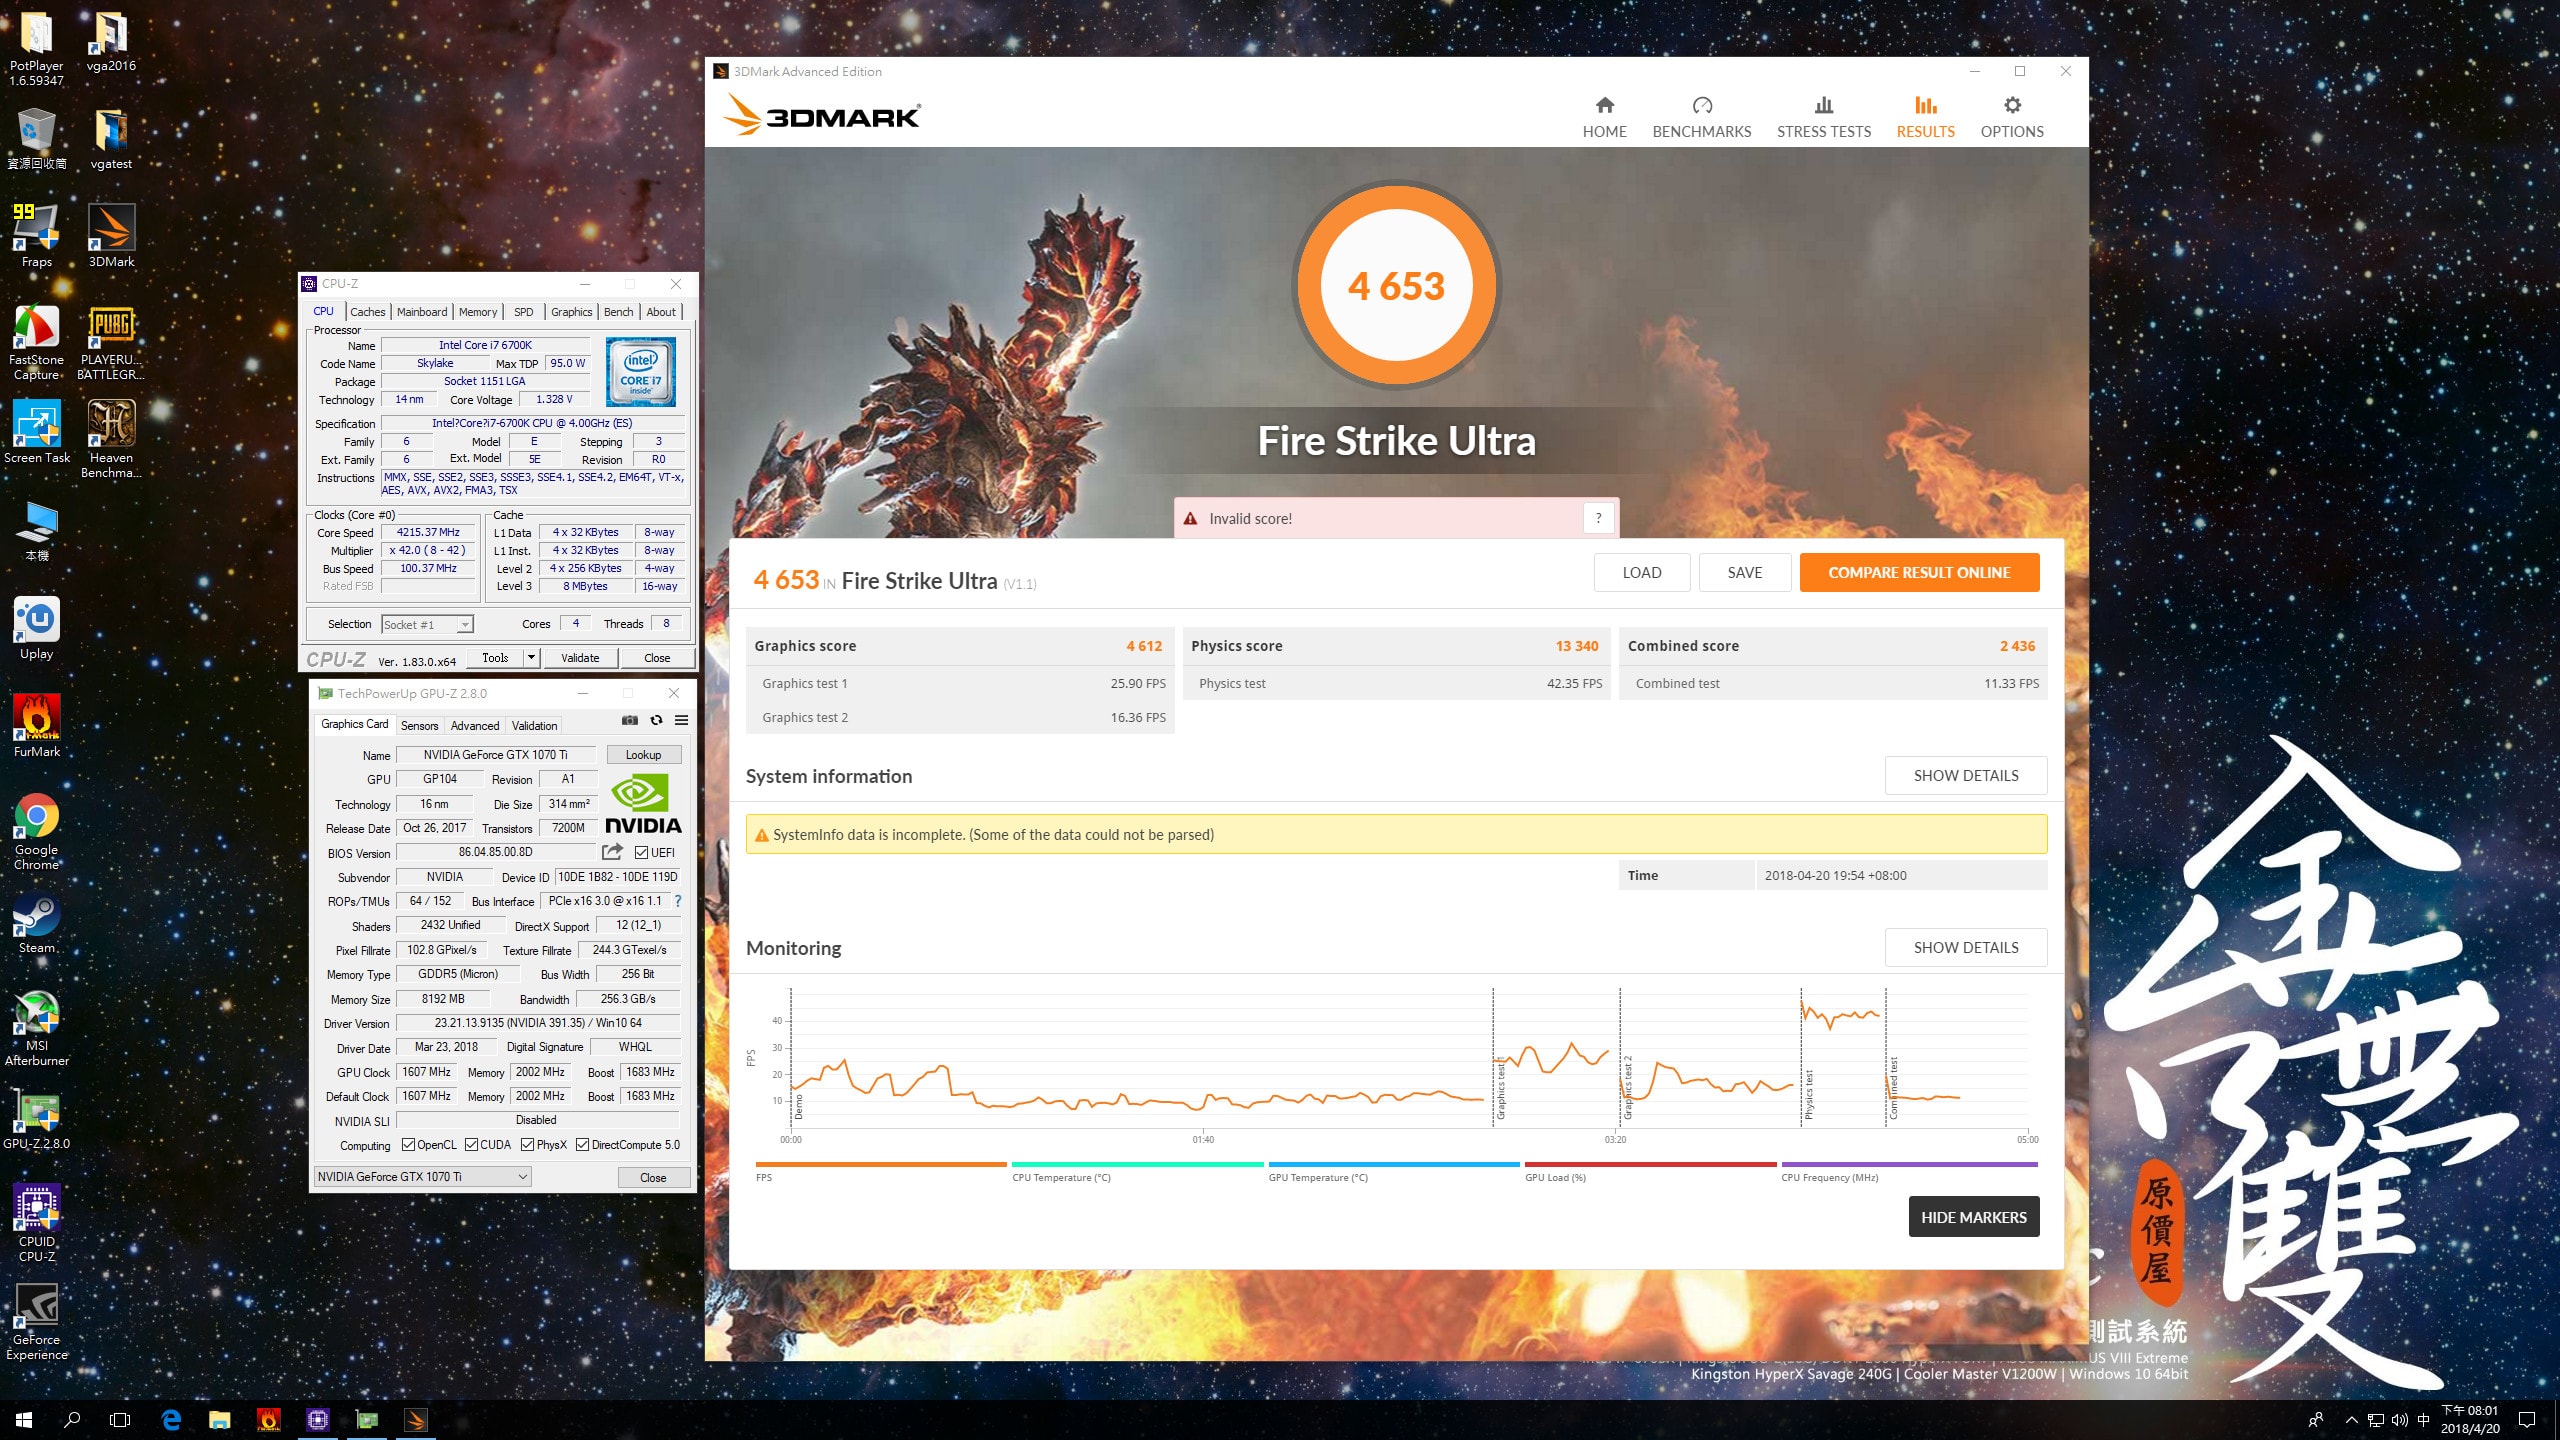Launch 3DMark desktop shortcut

(x=111, y=235)
